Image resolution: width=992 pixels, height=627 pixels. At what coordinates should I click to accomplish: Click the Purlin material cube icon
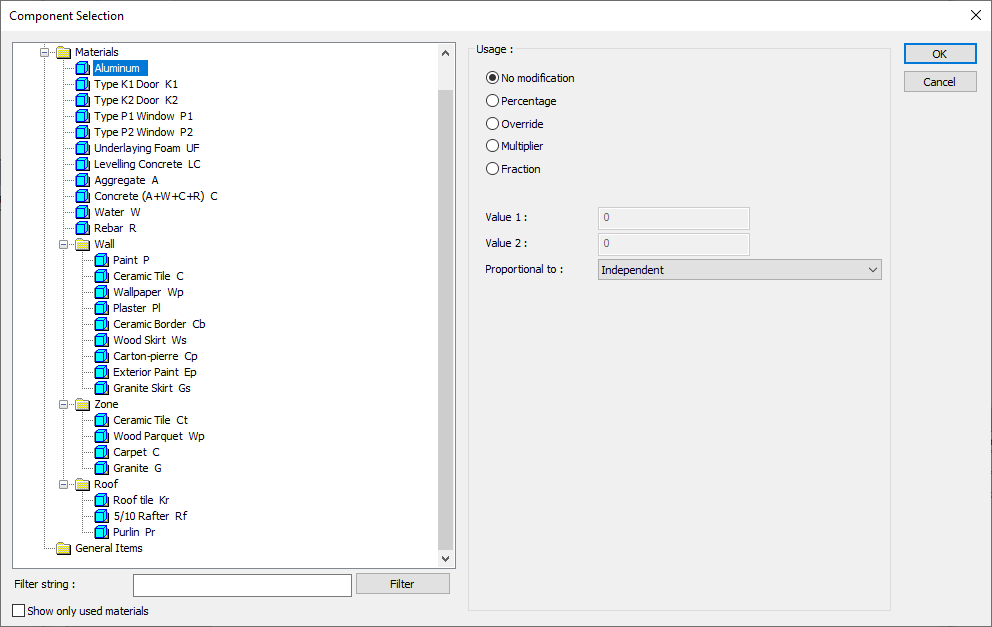point(101,532)
